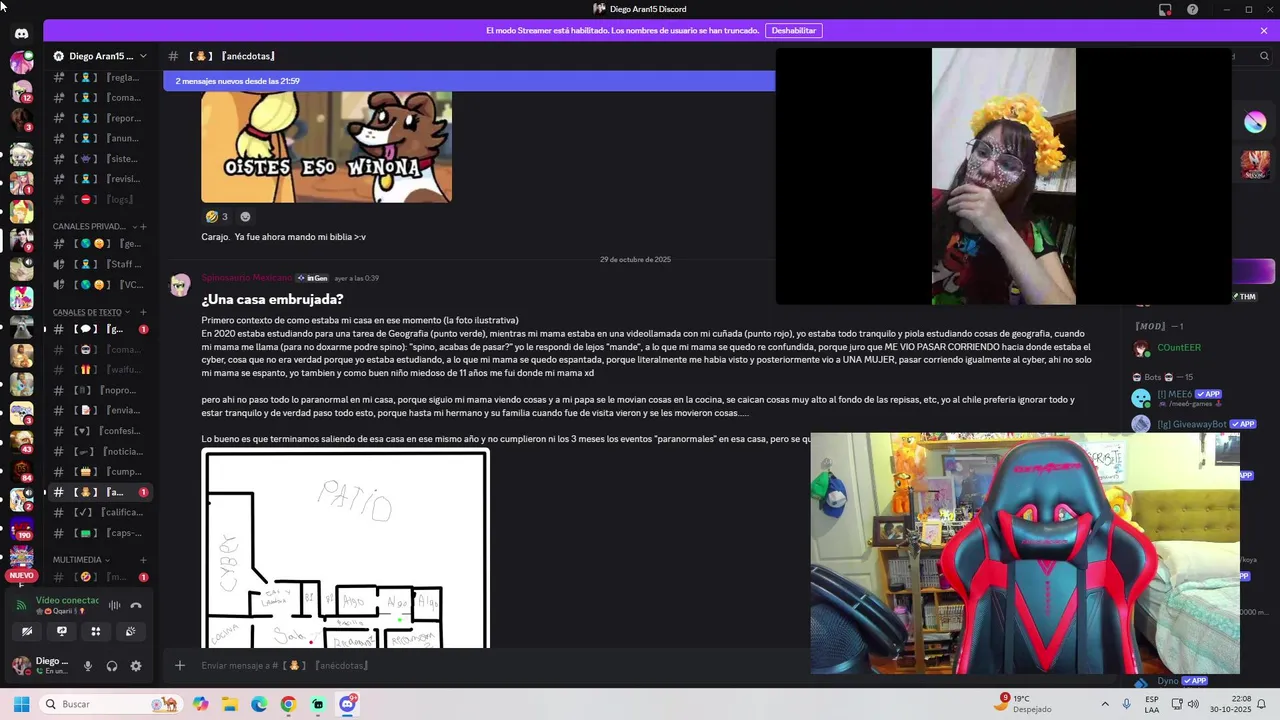Open the server with badge 190
Screen dimensions: 1280x720
pos(21,528)
